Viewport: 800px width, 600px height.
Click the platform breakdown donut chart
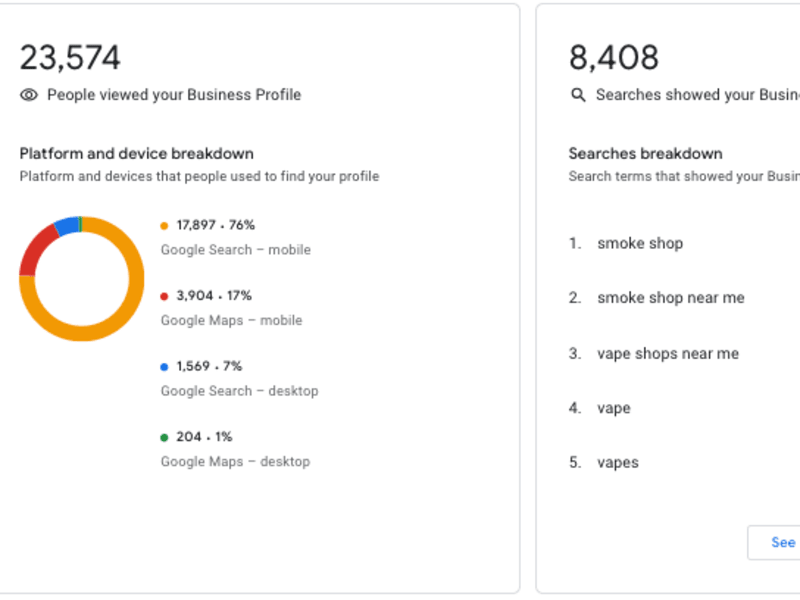(x=82, y=279)
